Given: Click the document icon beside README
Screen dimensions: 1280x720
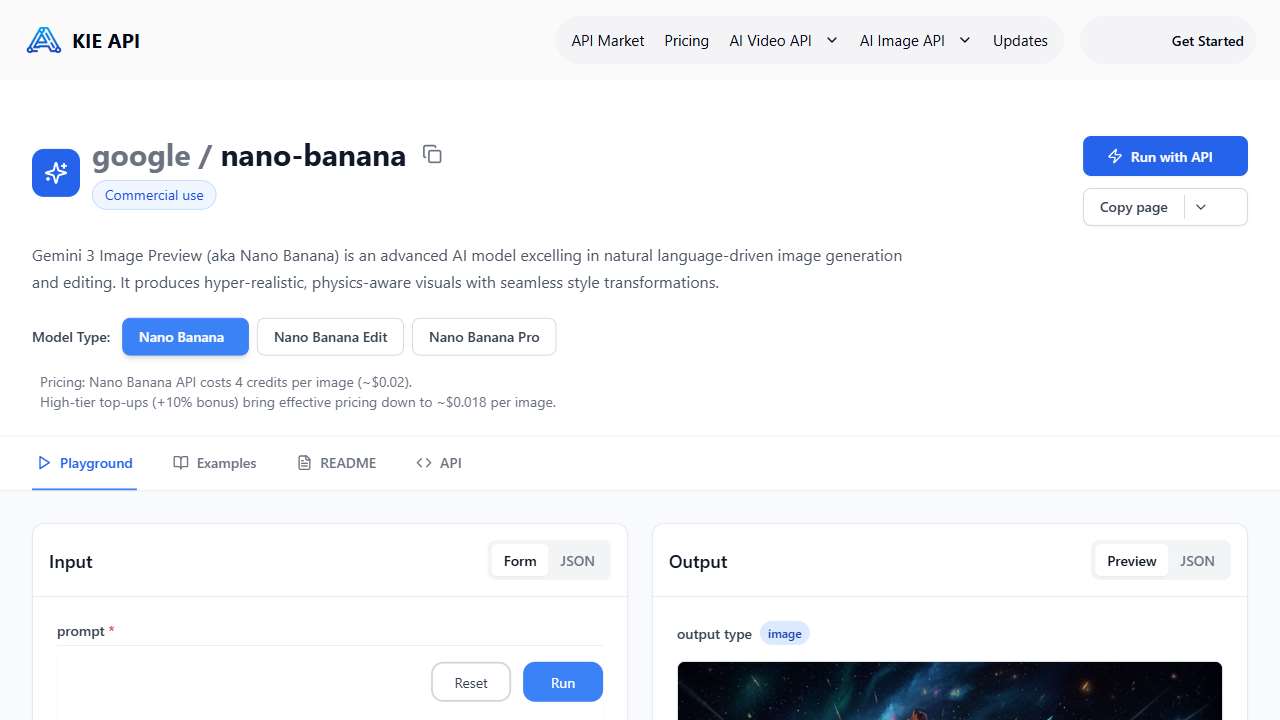Looking at the screenshot, I should click(x=303, y=463).
